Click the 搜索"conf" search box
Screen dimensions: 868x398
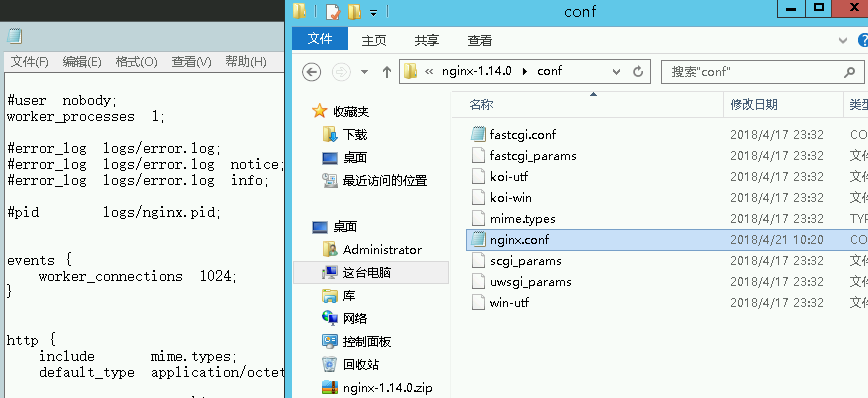pos(762,72)
